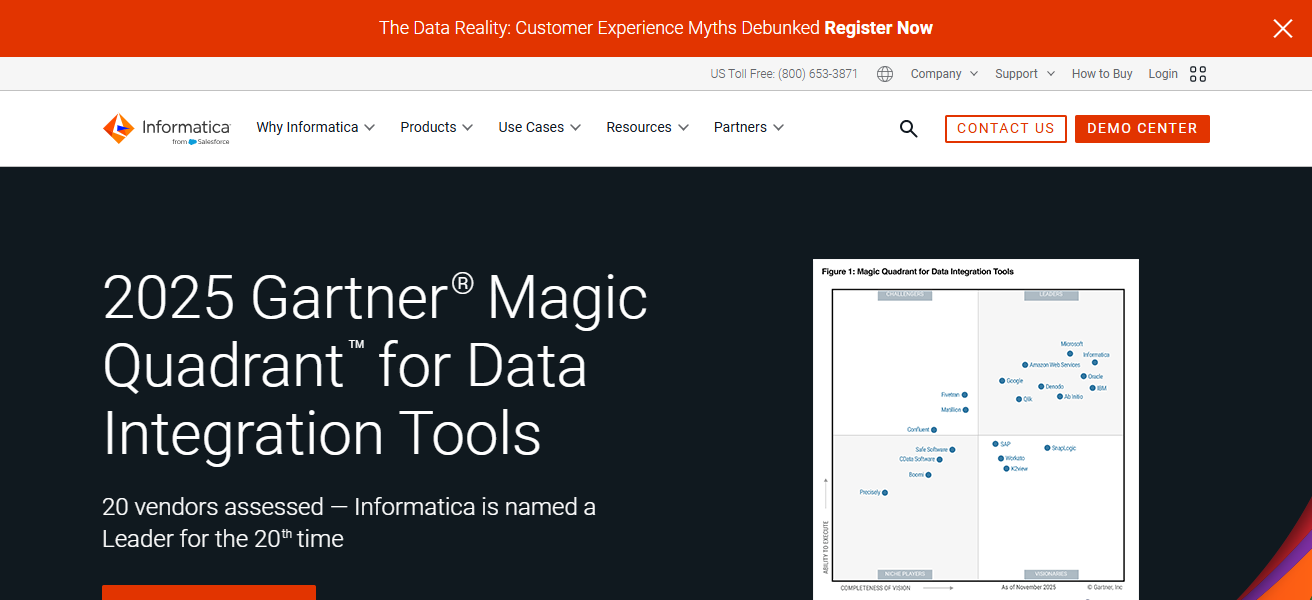The height and width of the screenshot is (600, 1312).
Task: Open the Support menu in top bar
Action: (1024, 74)
